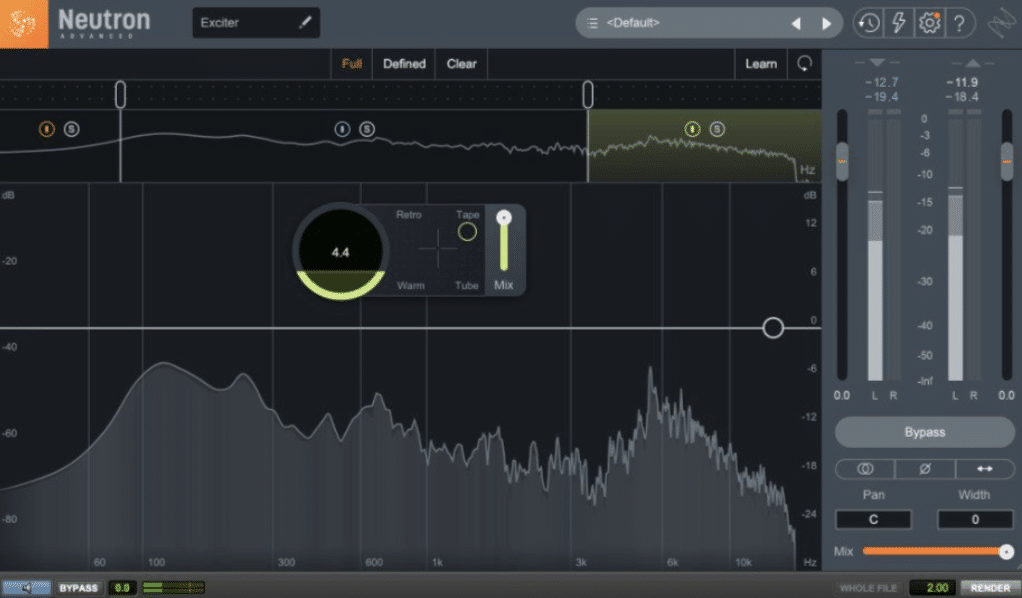Click the input gain value 0.0 under left fader
Image resolution: width=1022 pixels, height=598 pixels.
[841, 395]
